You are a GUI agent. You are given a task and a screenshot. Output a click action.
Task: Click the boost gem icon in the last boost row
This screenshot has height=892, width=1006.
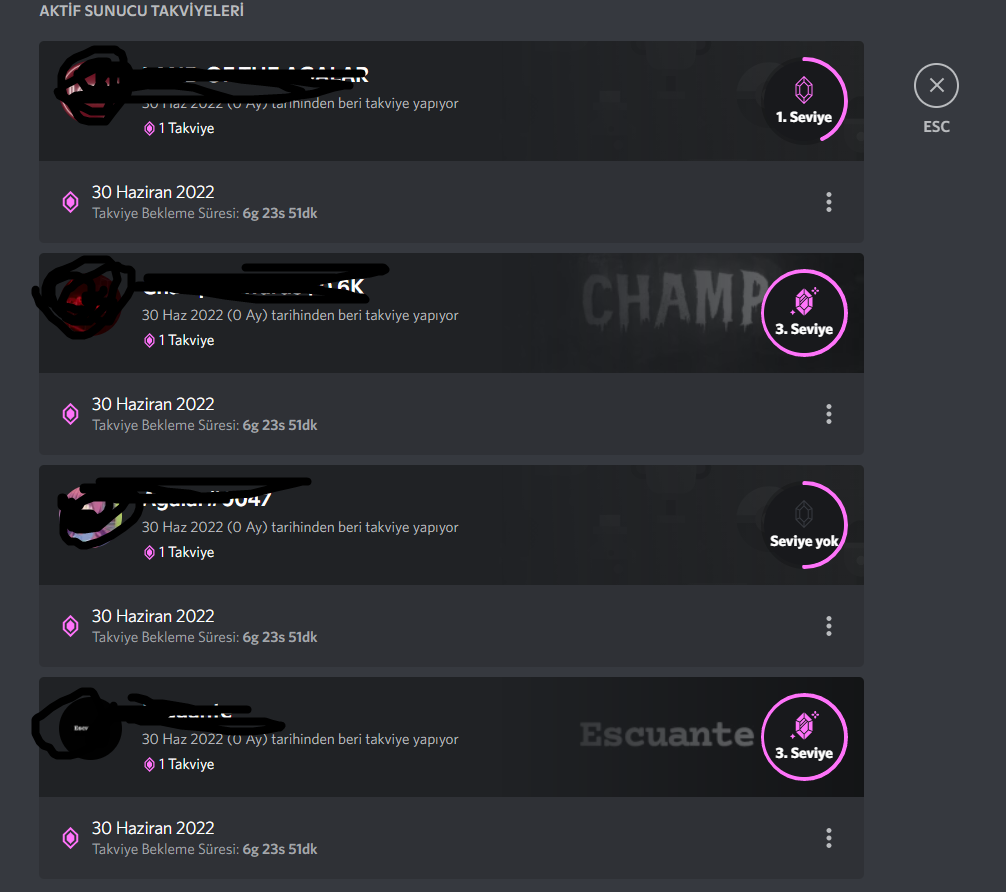click(71, 838)
